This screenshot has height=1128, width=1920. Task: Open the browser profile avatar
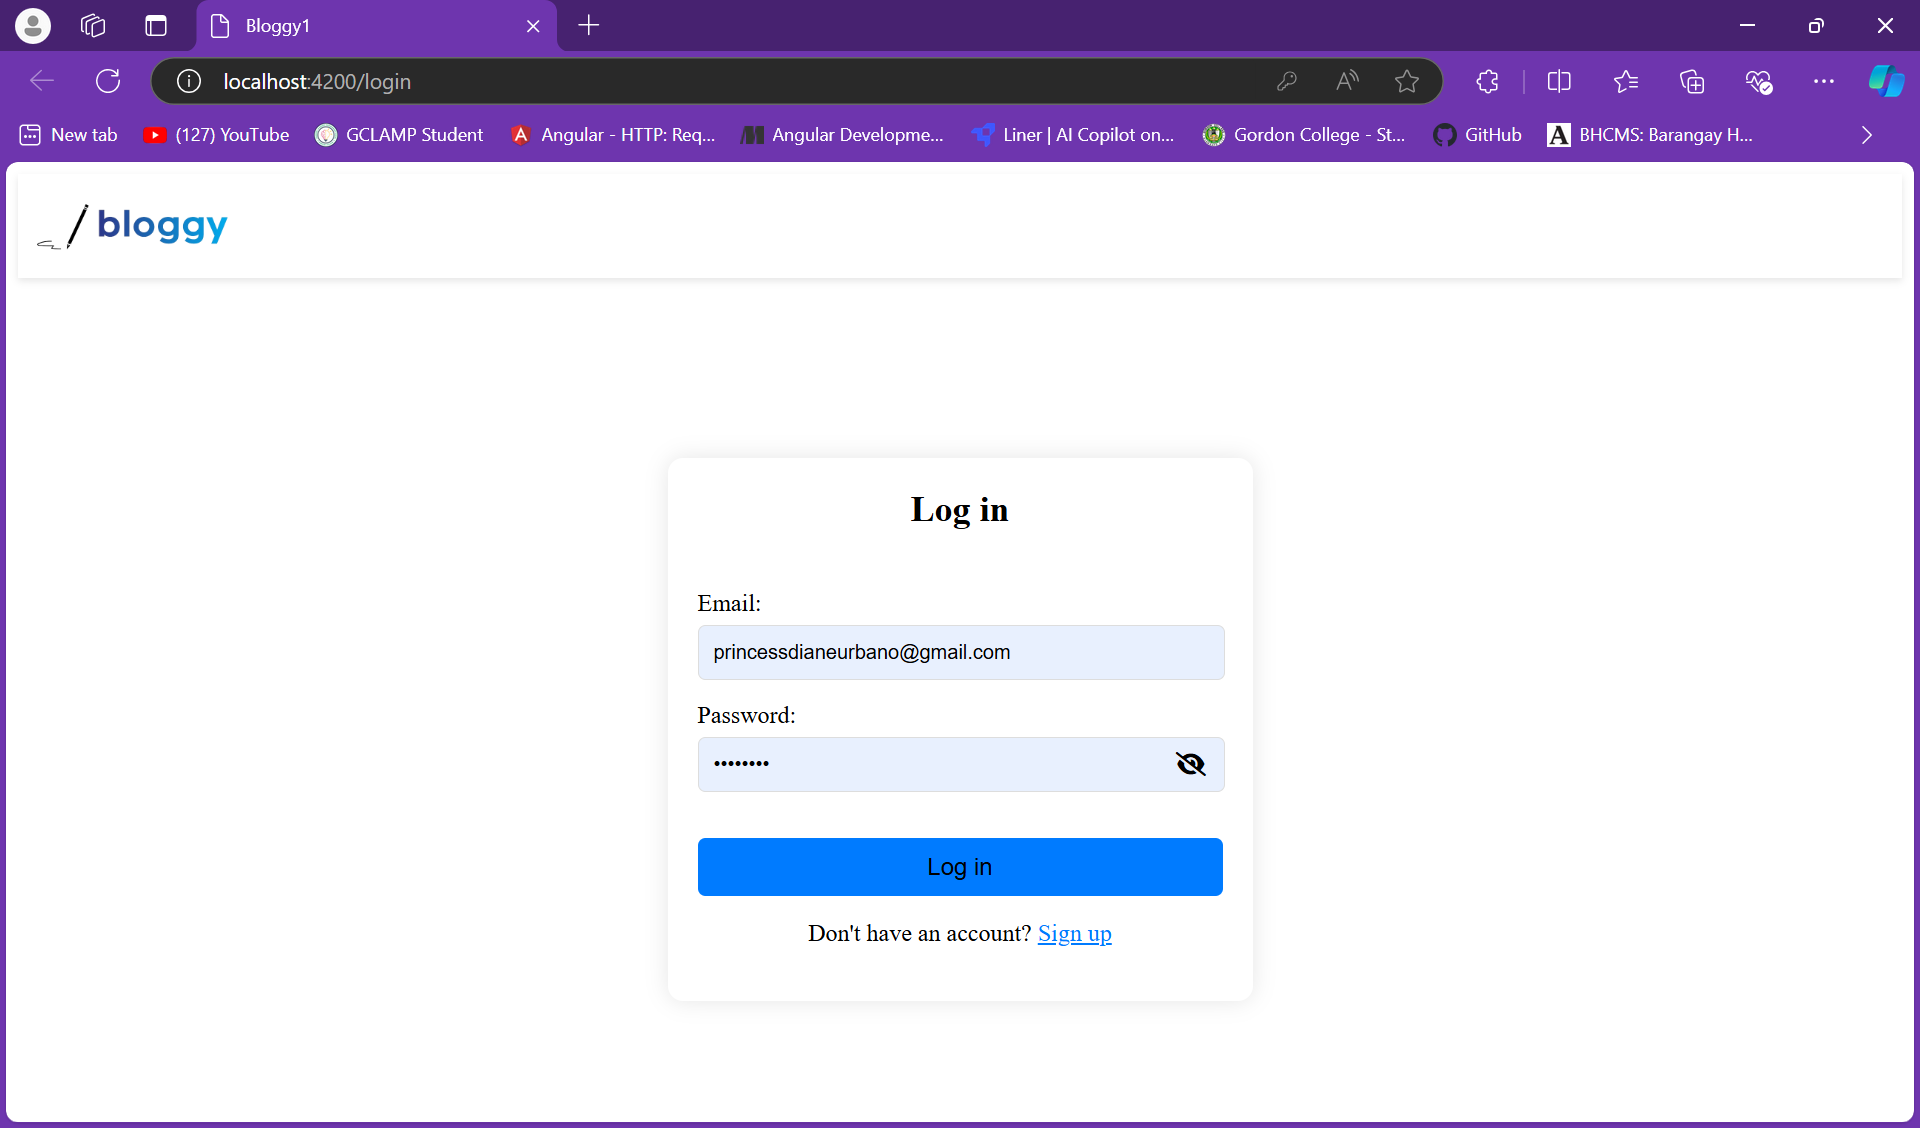(32, 25)
